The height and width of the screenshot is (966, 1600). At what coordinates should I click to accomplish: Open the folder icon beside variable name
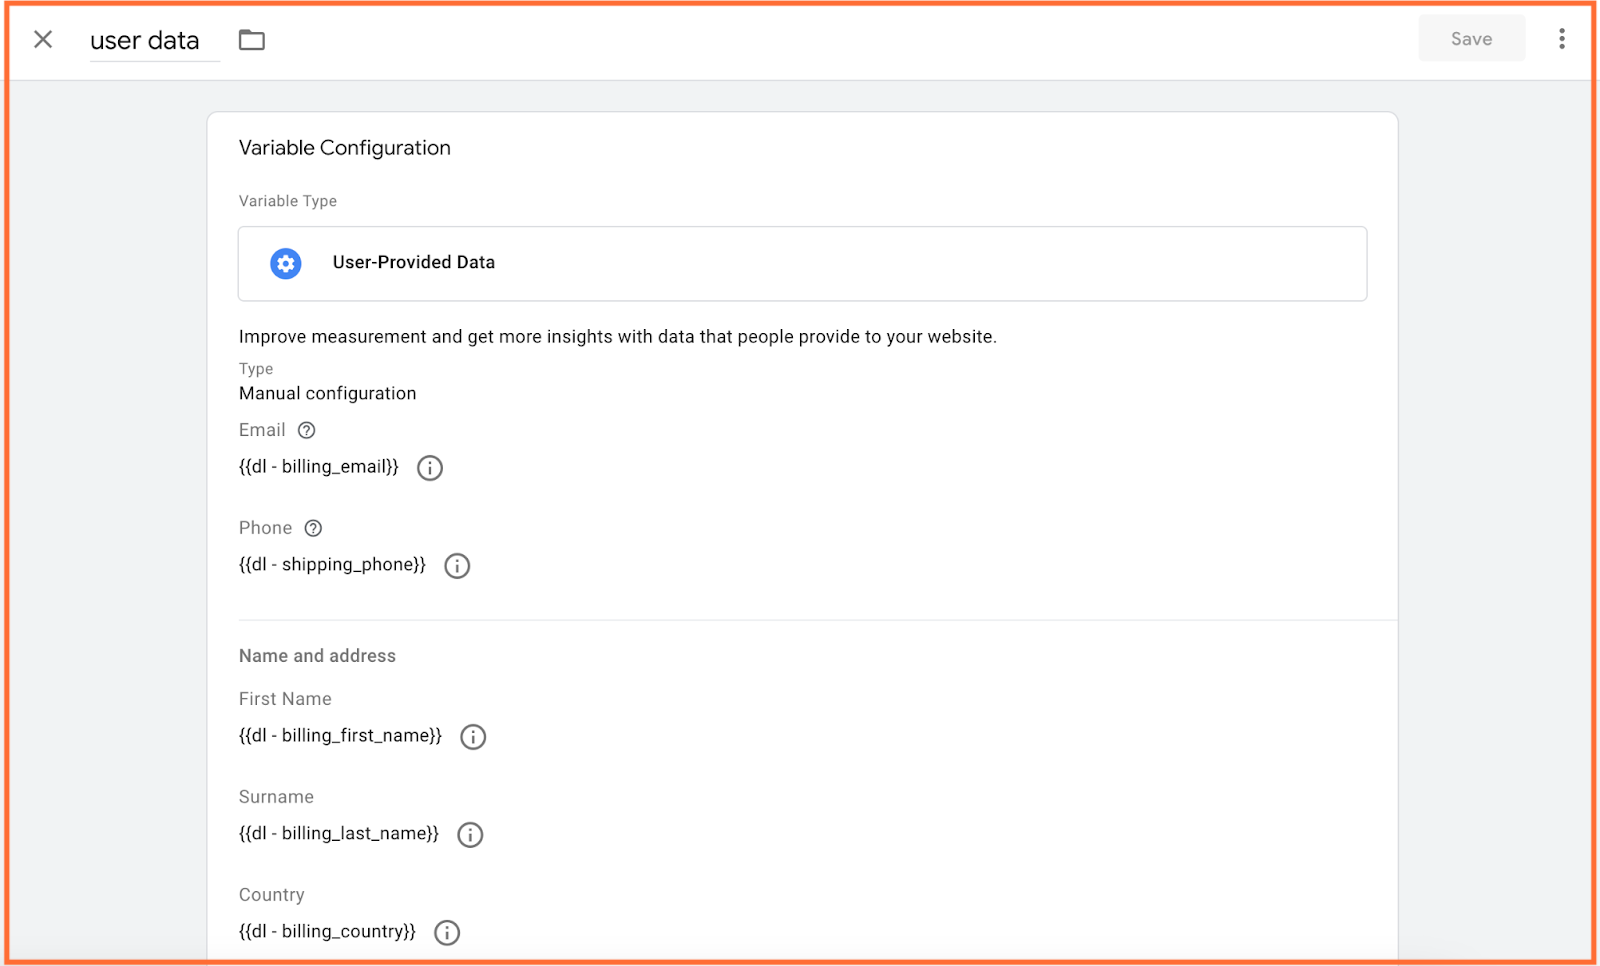pos(251,39)
